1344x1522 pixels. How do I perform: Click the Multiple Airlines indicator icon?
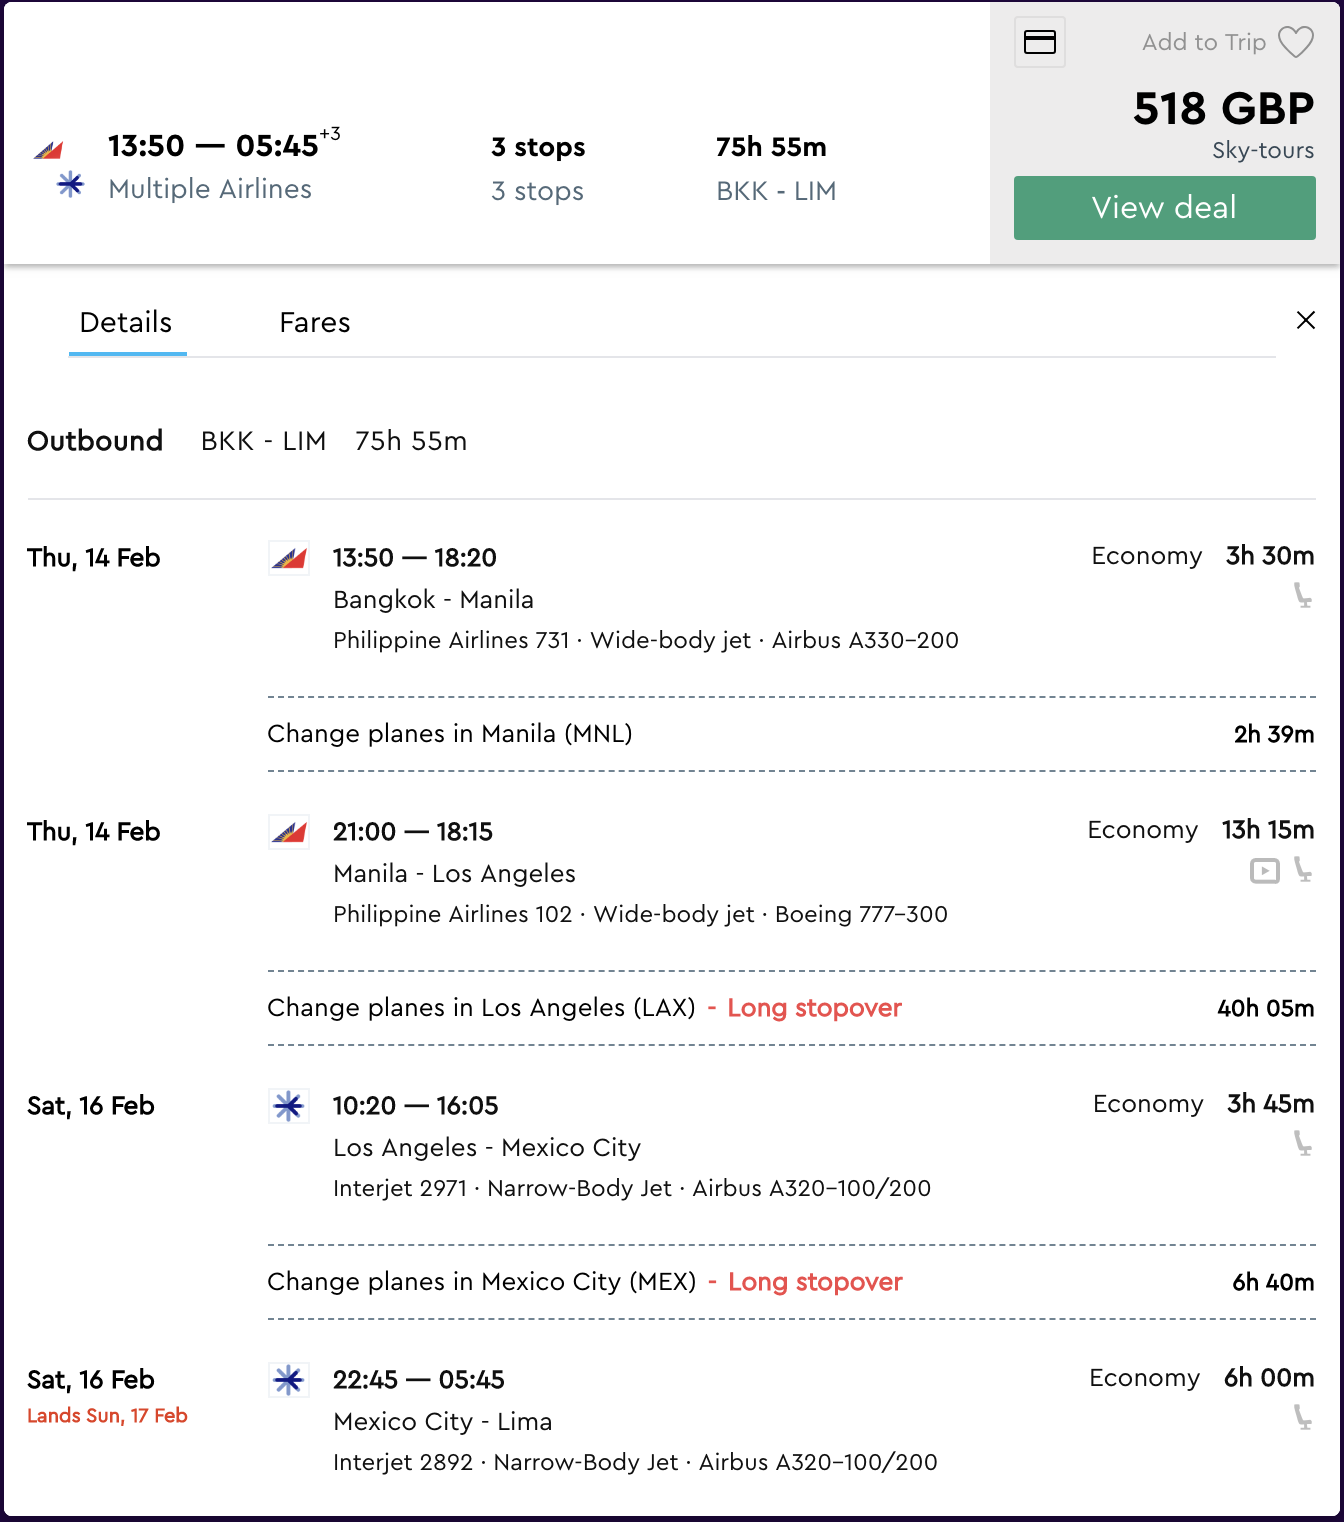(69, 187)
